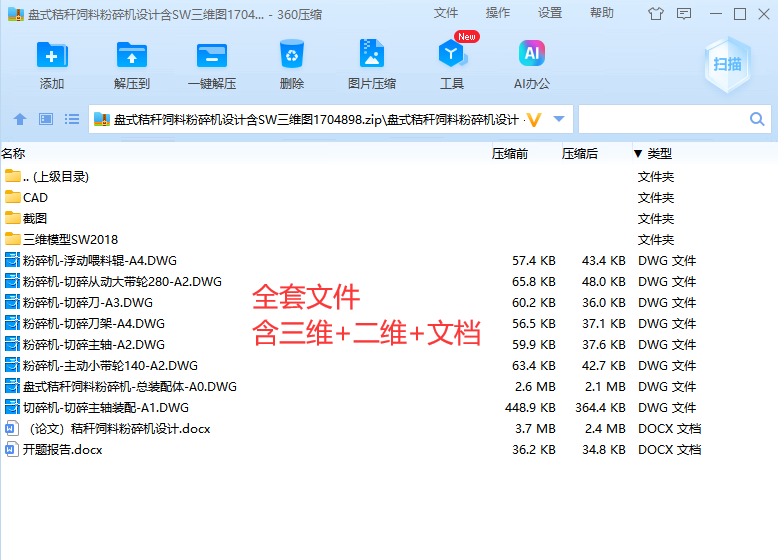This screenshot has height=560, width=778.
Task: Go up one level with the up arrow
Action: [x=20, y=119]
